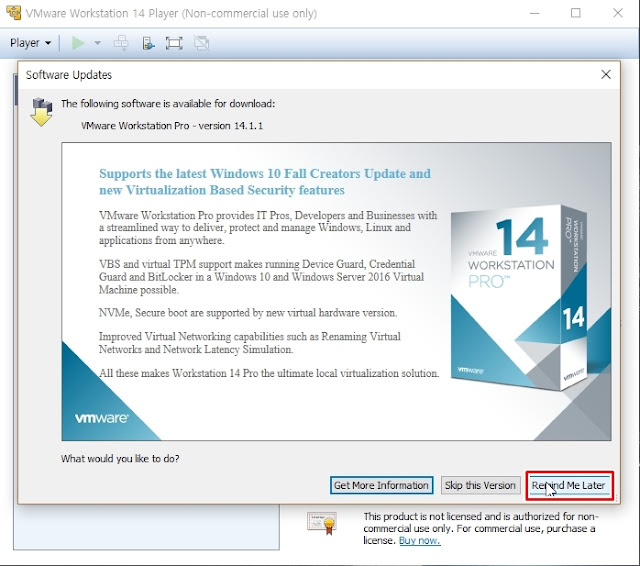Click the VMware Player title bar icon

[x=13, y=13]
